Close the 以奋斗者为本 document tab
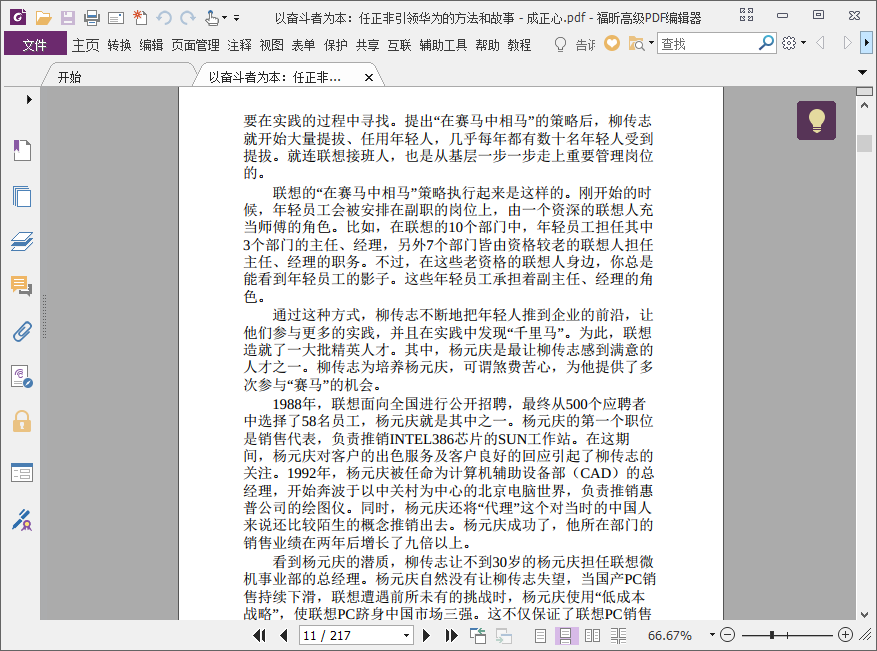877x651 pixels. point(369,78)
